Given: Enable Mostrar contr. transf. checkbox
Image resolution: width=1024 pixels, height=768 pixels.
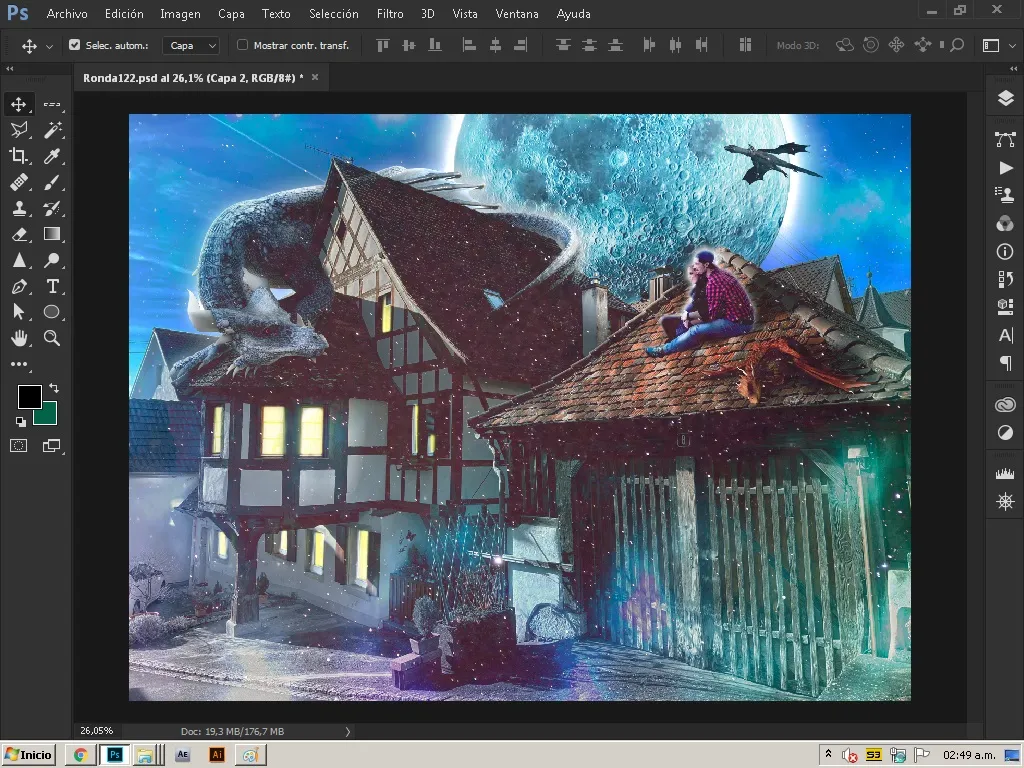Looking at the screenshot, I should point(242,45).
